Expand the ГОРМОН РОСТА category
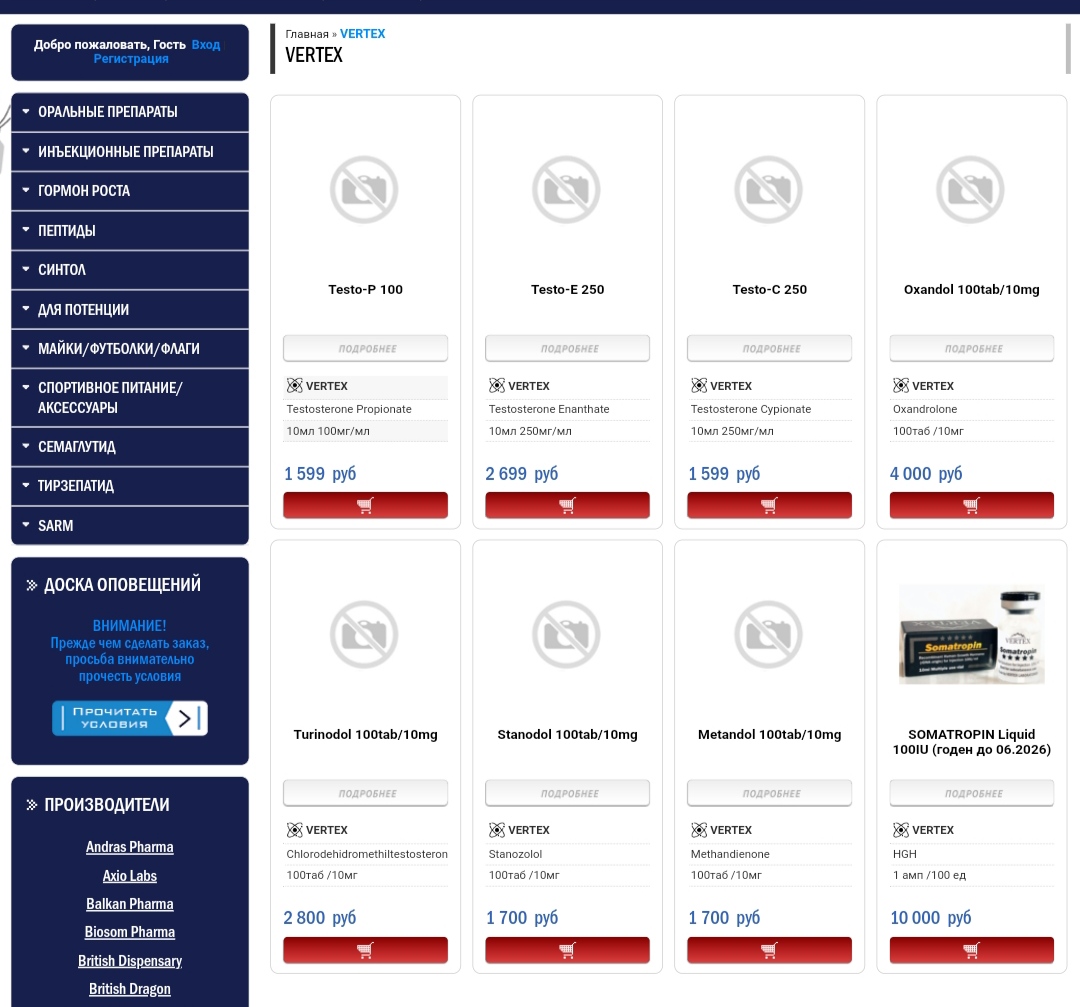 coord(129,191)
